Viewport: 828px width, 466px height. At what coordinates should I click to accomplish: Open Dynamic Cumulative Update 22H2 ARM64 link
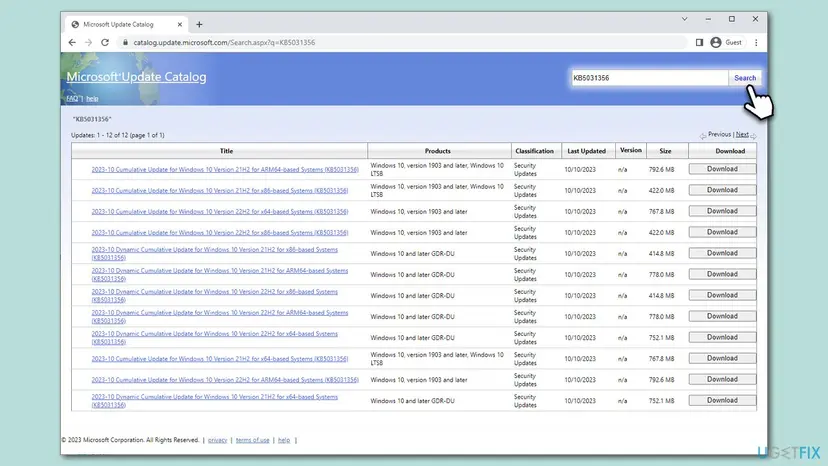(220, 317)
